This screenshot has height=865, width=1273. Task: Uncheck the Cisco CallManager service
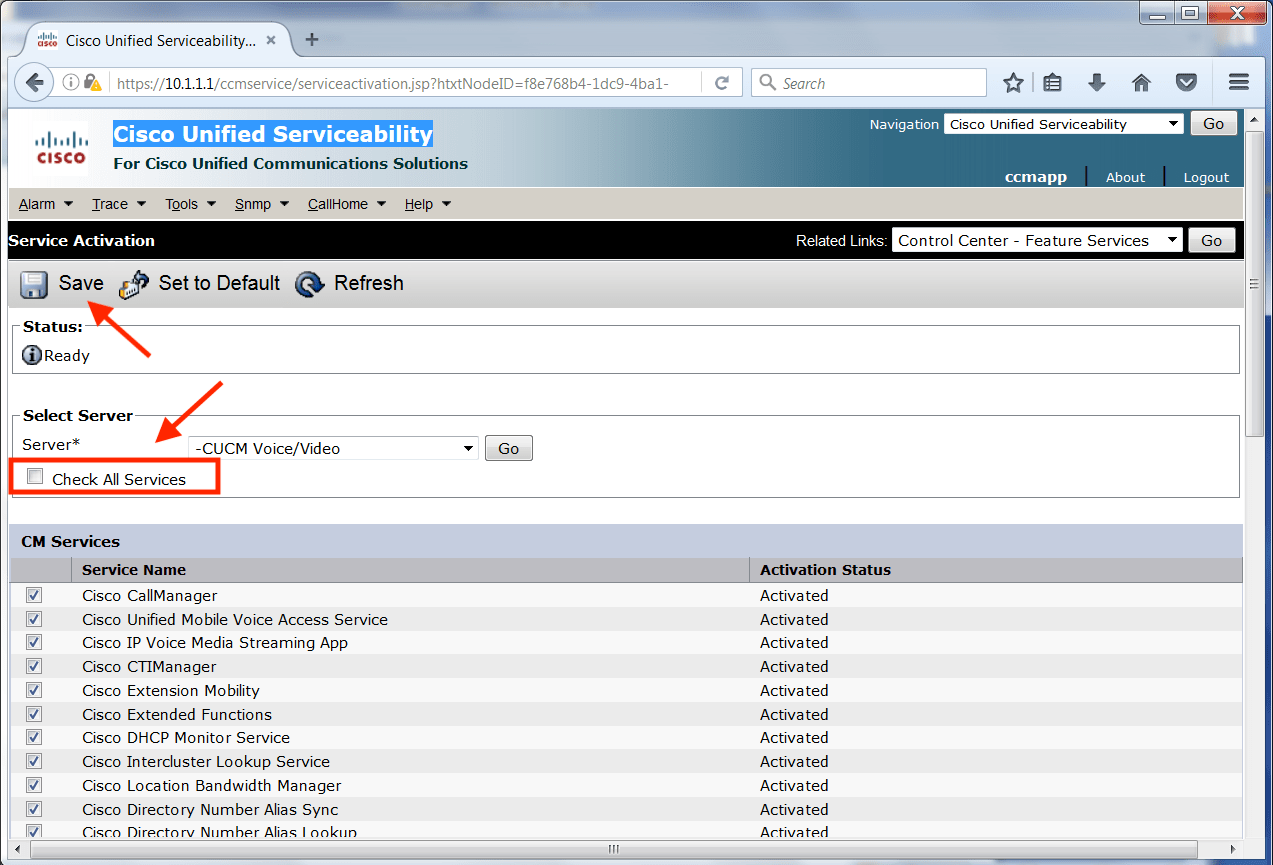[x=34, y=595]
